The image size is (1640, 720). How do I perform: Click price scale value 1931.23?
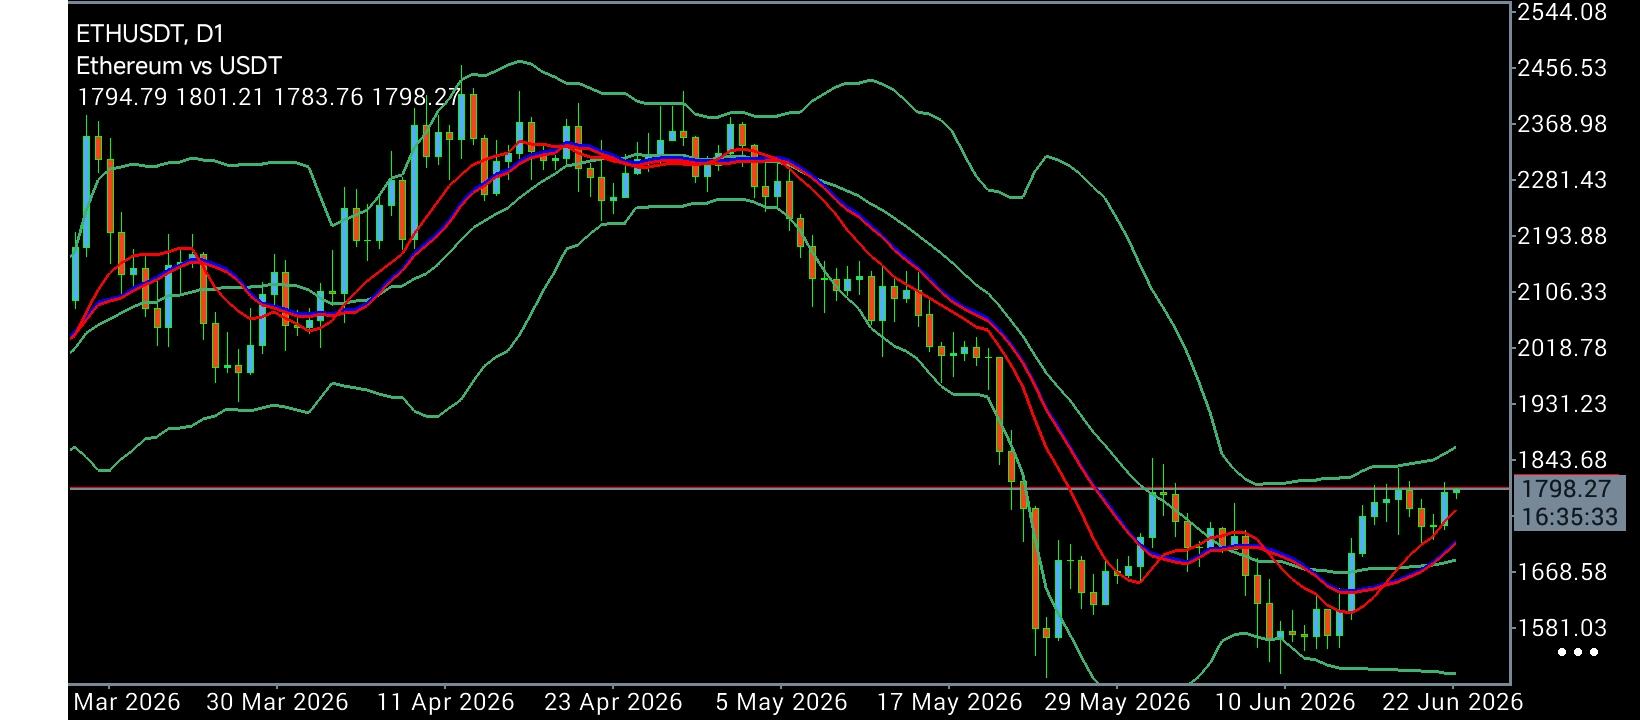tap(1561, 404)
